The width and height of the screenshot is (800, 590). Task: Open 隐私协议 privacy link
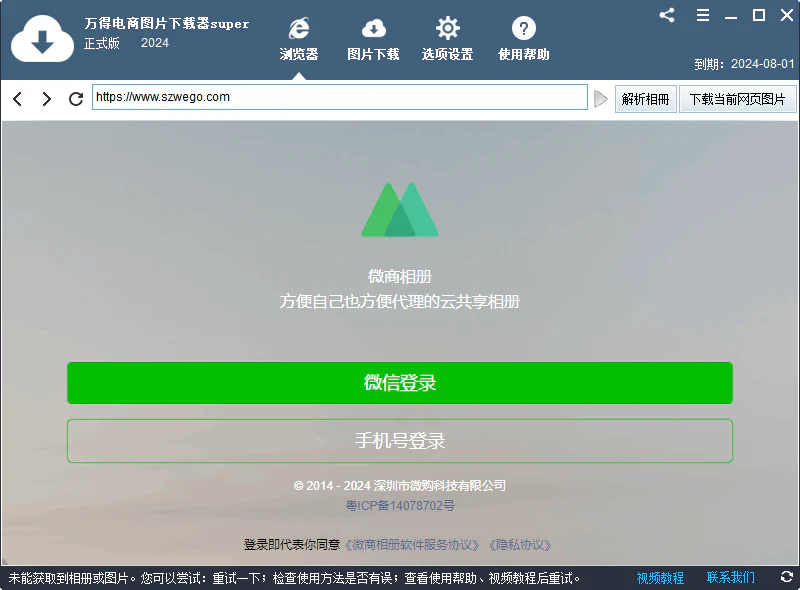coord(520,545)
